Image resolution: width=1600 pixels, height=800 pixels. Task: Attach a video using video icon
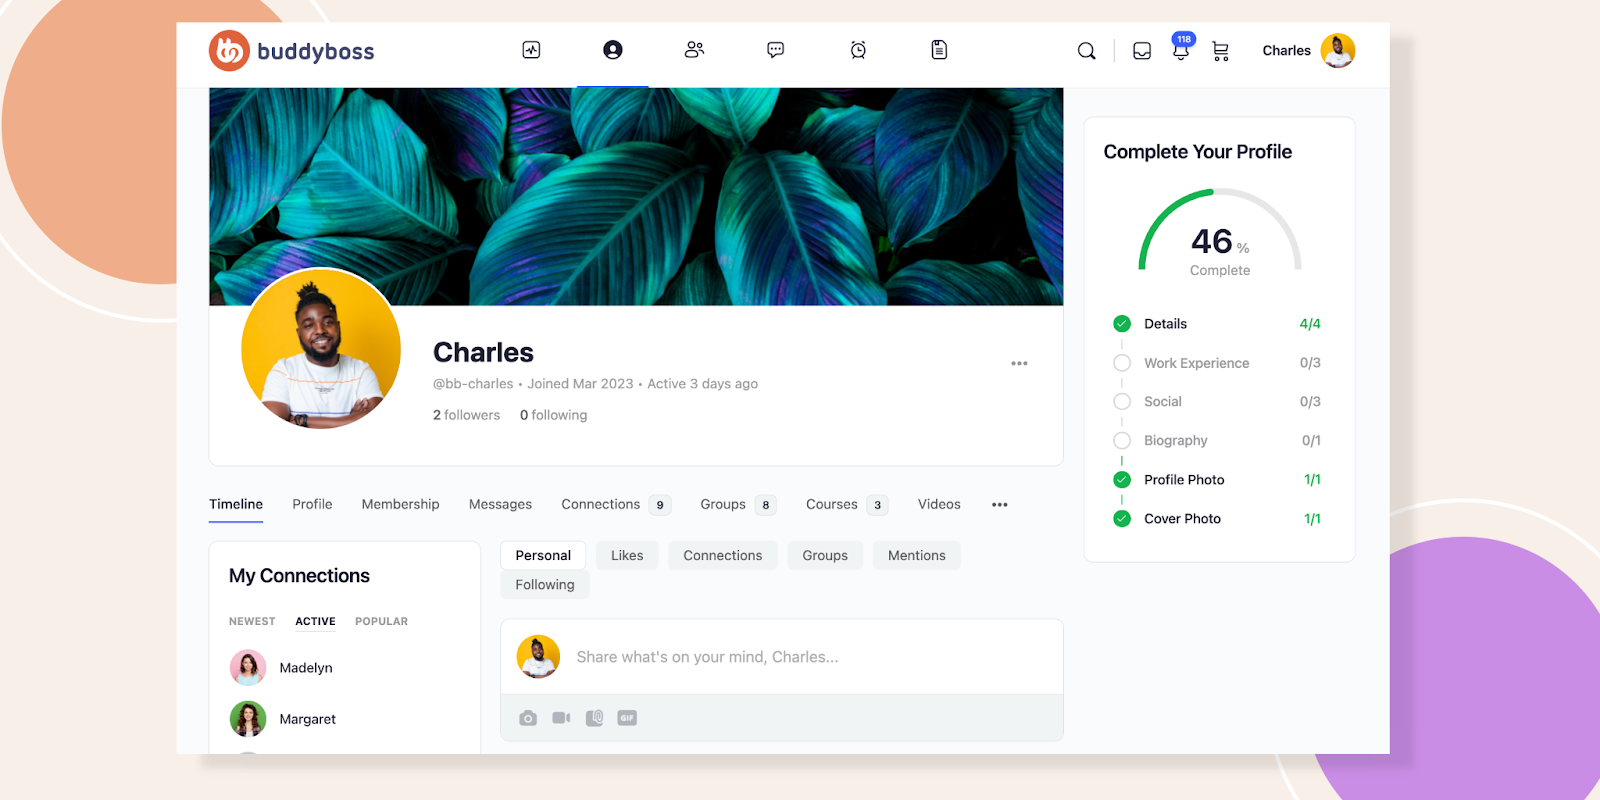(561, 718)
